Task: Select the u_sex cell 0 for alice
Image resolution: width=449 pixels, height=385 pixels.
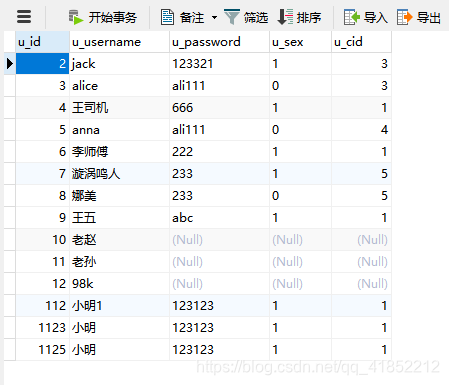Action: tap(300, 86)
